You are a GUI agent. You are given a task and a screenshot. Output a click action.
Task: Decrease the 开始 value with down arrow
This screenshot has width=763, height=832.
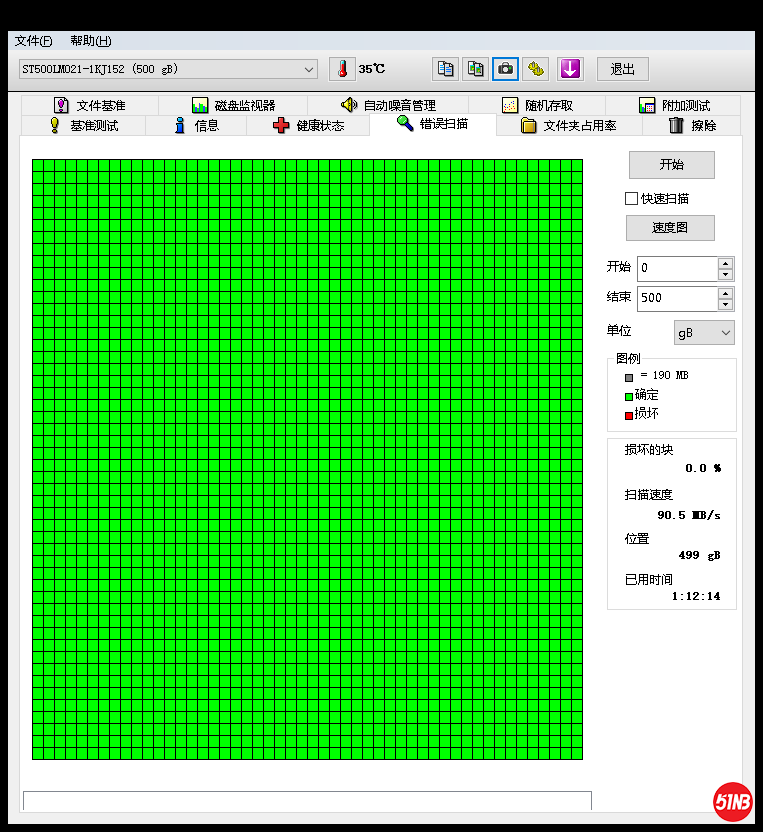click(725, 274)
